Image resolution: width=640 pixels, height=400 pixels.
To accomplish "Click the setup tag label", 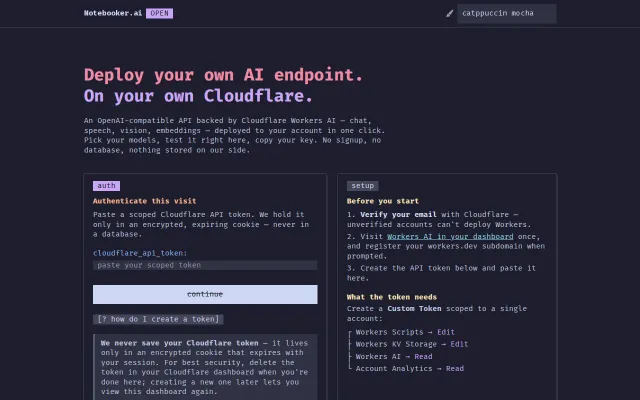I will (362, 186).
